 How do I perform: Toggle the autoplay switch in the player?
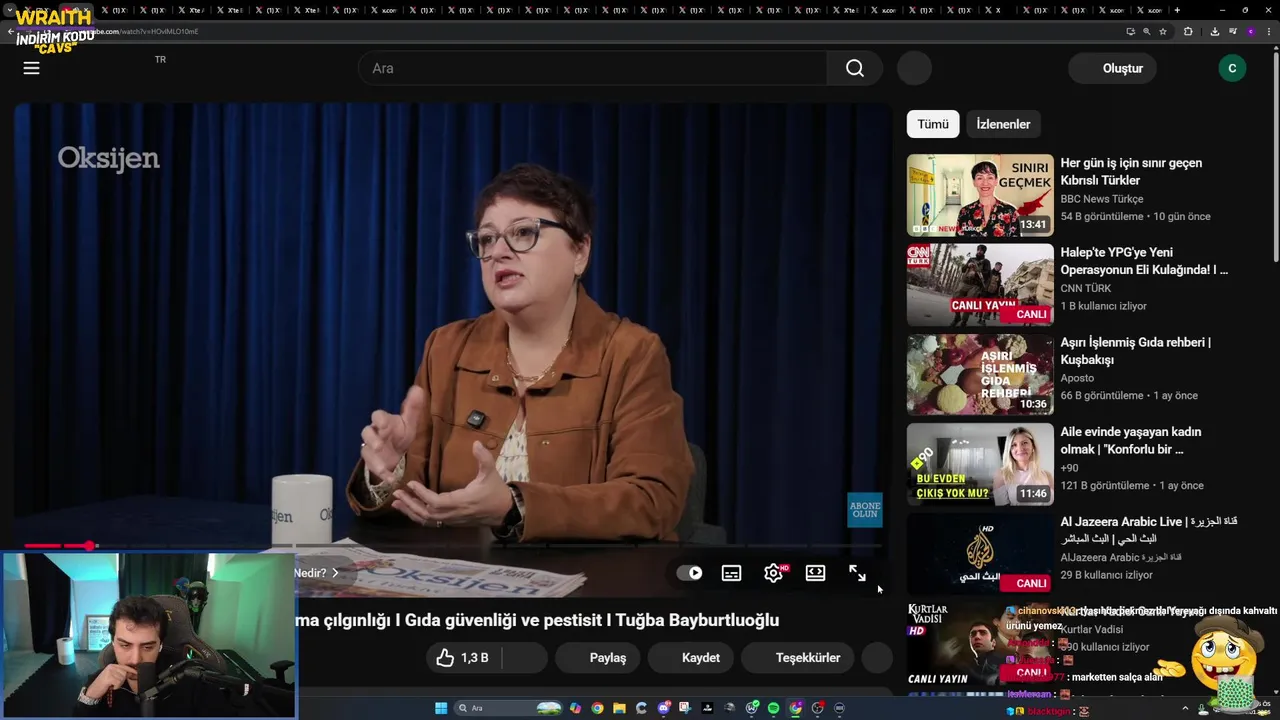click(x=689, y=573)
